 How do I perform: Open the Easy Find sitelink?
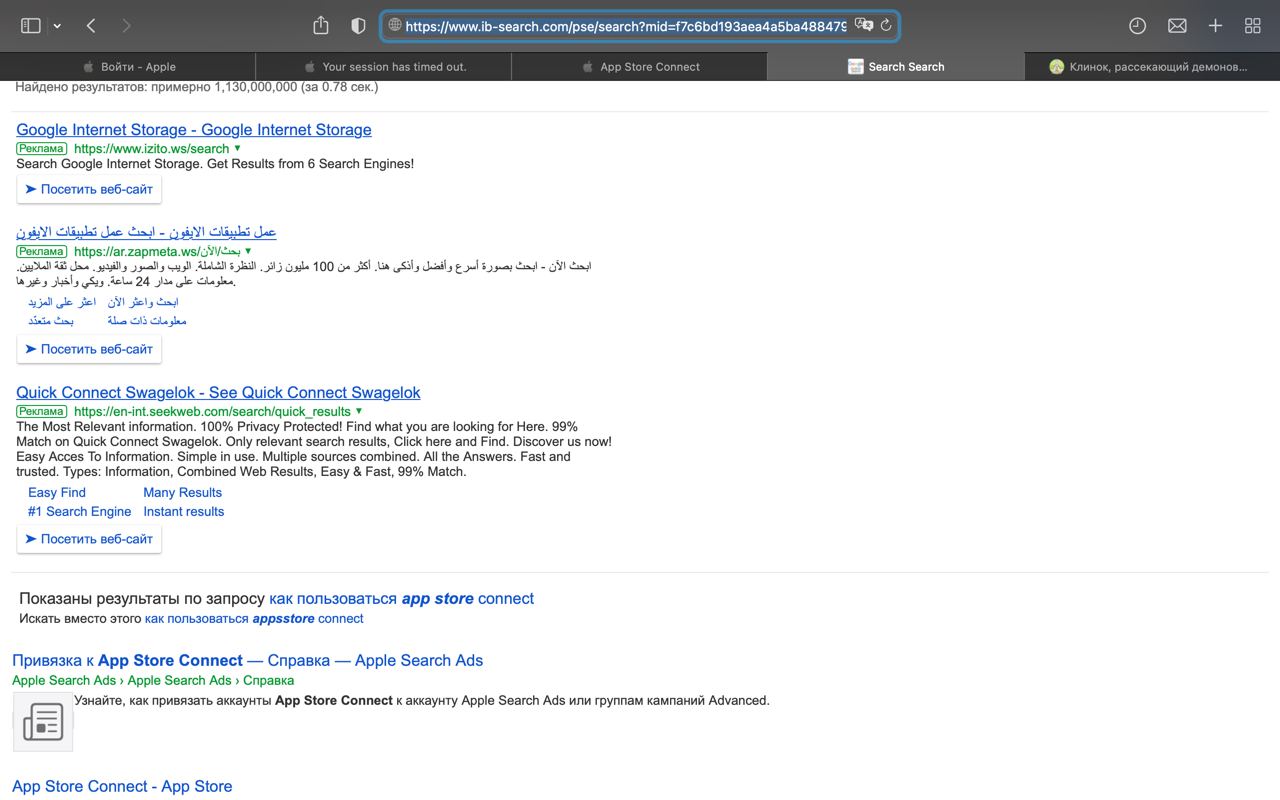click(57, 492)
